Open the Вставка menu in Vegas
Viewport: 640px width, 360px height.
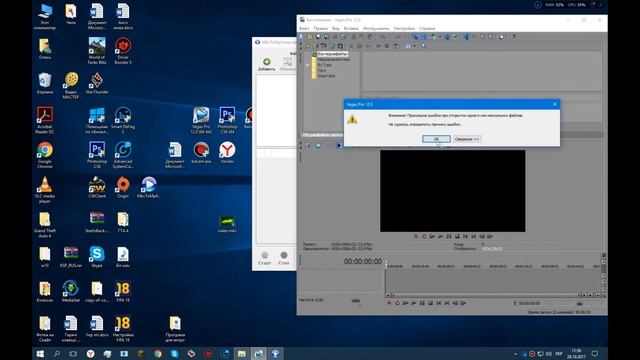point(351,28)
